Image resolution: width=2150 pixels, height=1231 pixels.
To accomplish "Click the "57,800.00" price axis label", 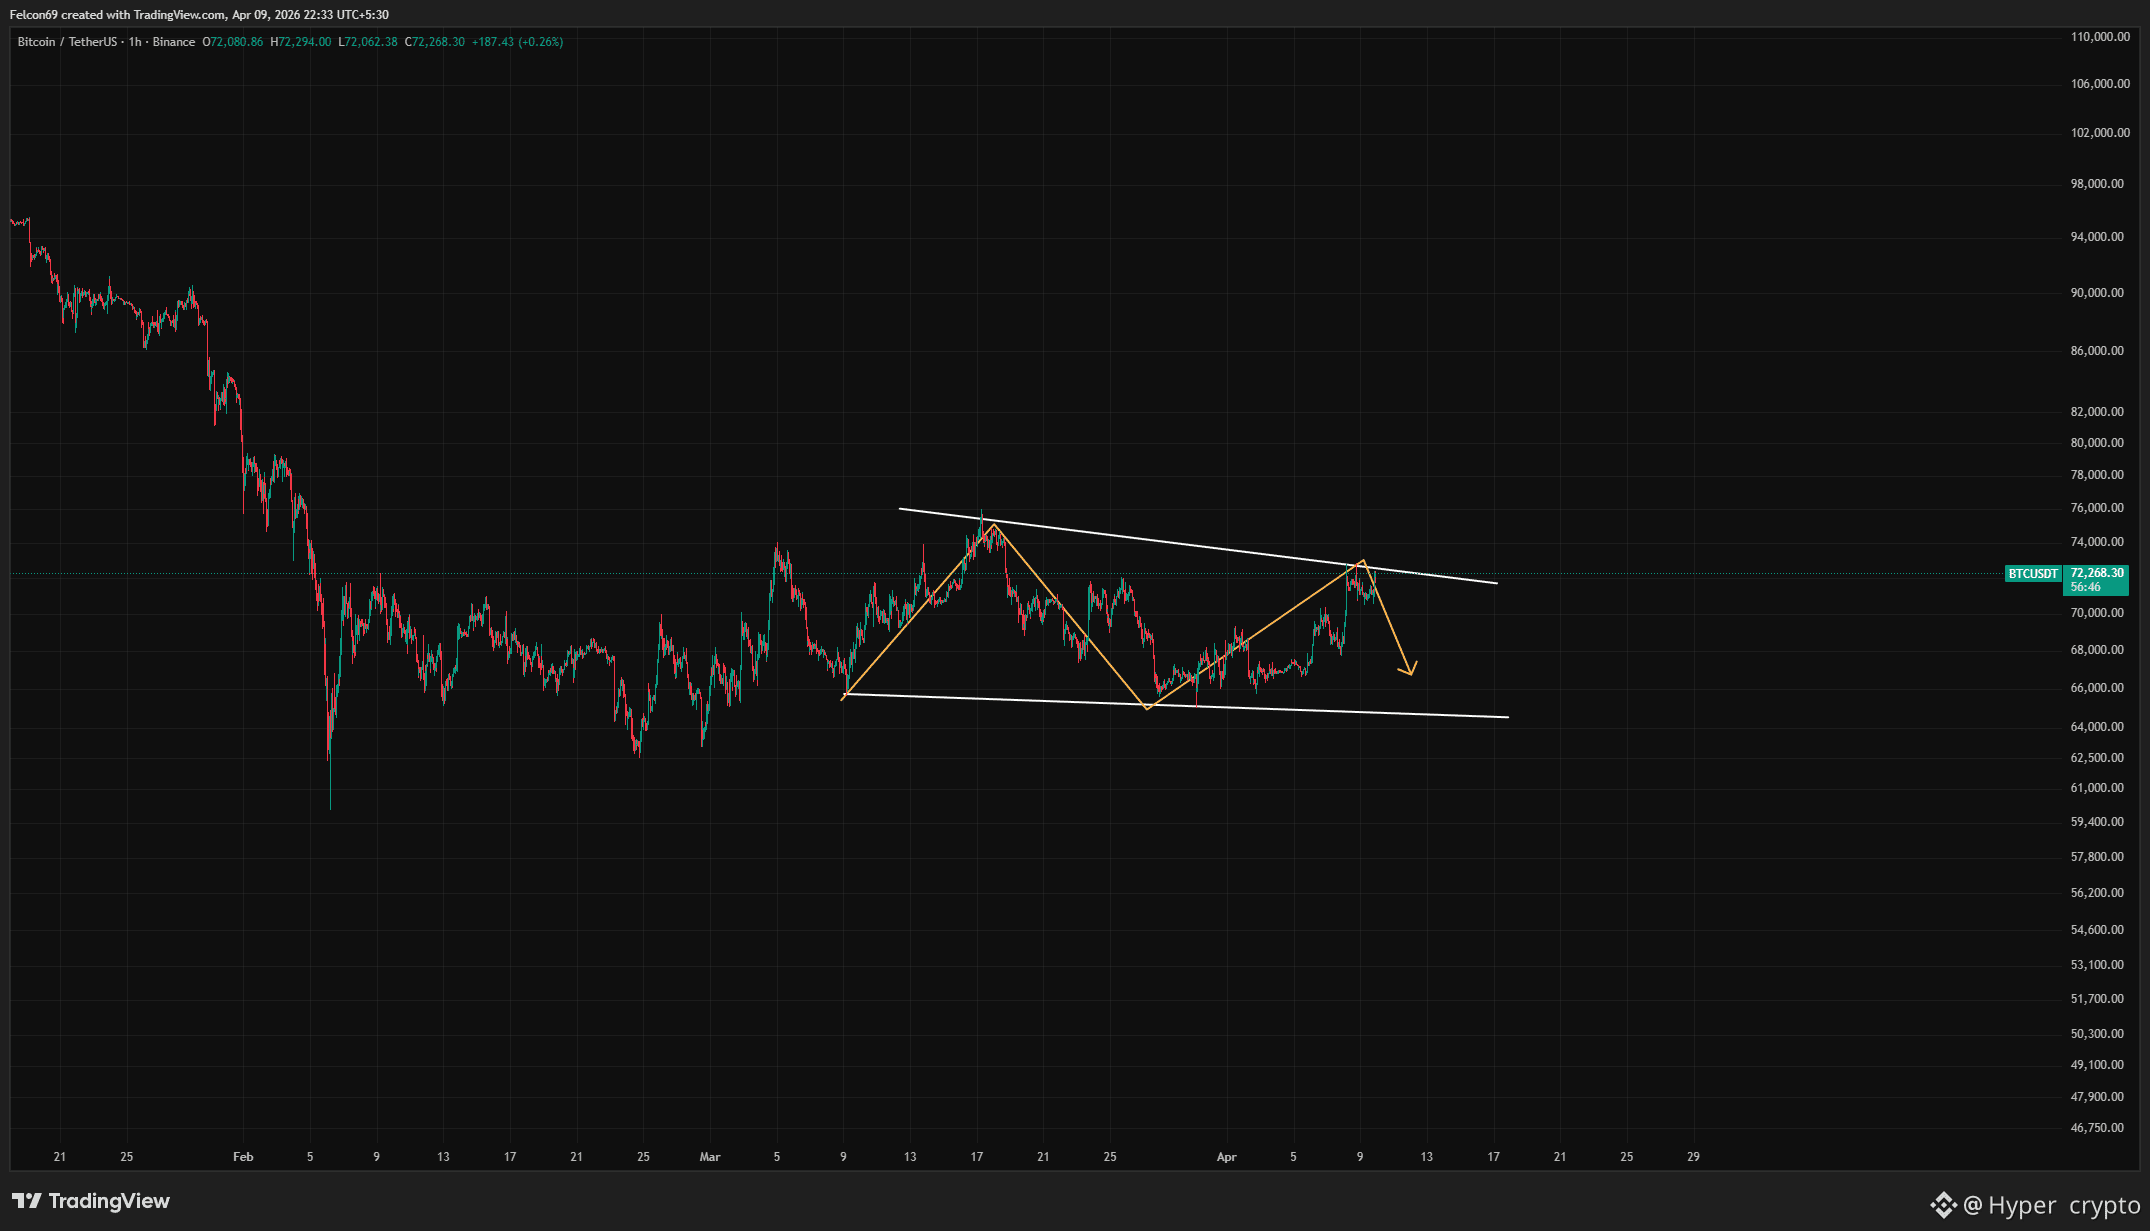I will tap(2097, 857).
